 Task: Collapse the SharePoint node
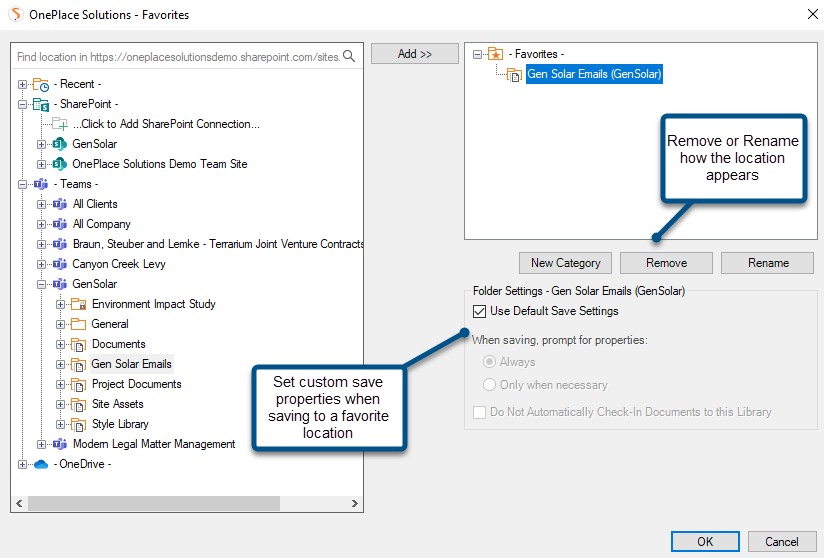coord(22,104)
